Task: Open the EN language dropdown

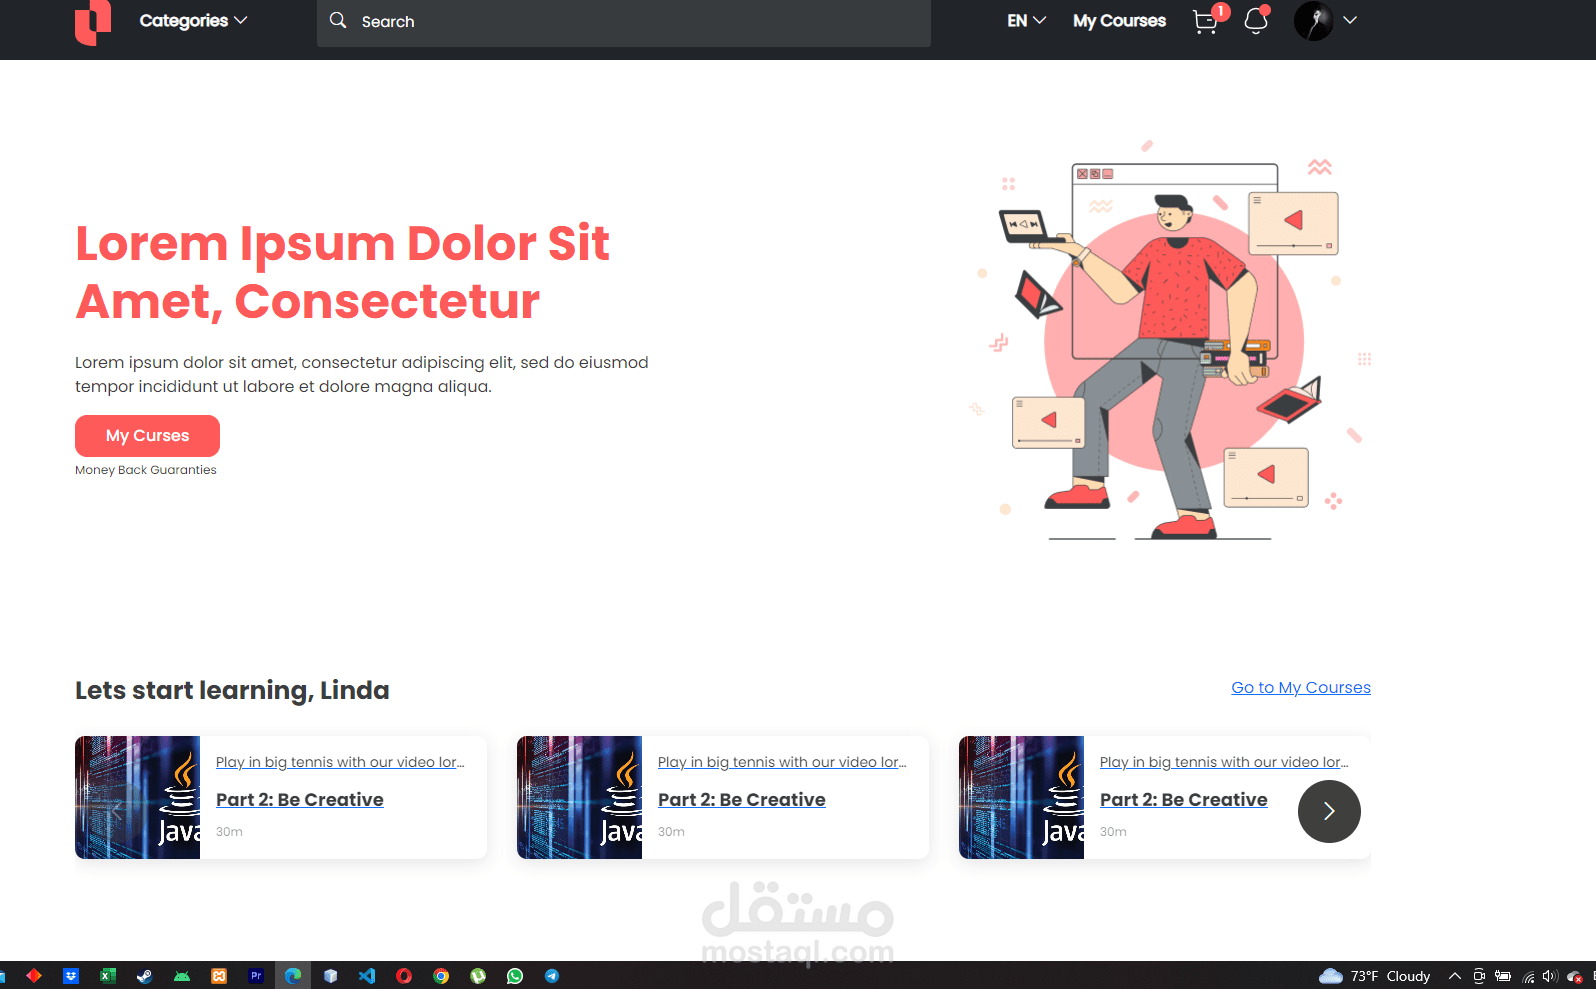Action: click(1026, 20)
